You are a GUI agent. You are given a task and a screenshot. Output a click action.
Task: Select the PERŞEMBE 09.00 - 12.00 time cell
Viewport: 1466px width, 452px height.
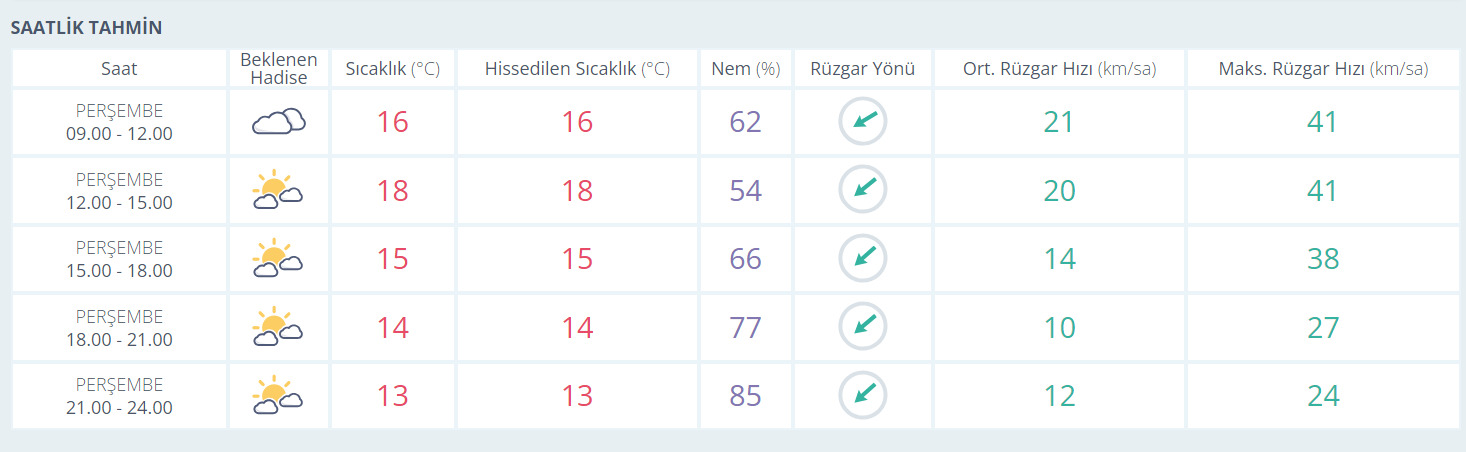pyautogui.click(x=119, y=122)
